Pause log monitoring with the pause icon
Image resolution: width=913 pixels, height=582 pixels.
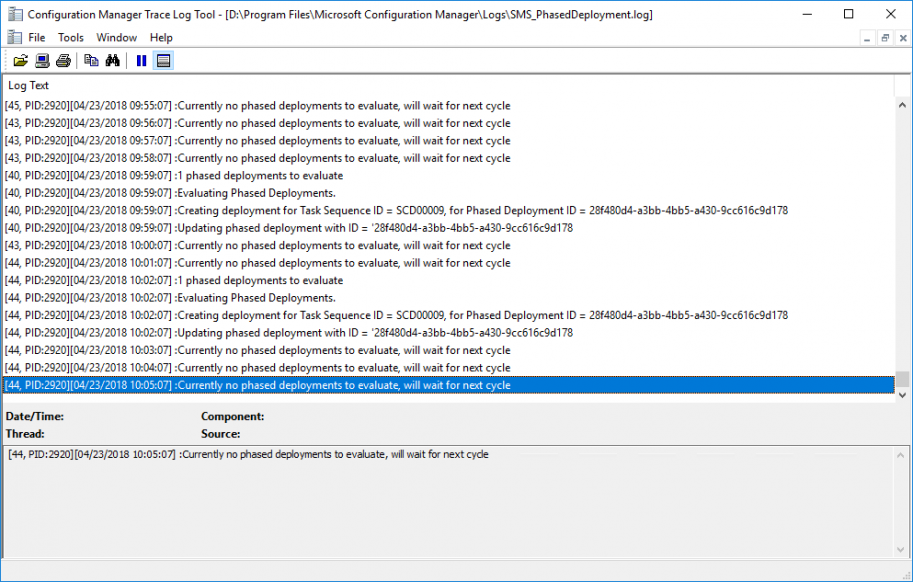(x=141, y=61)
